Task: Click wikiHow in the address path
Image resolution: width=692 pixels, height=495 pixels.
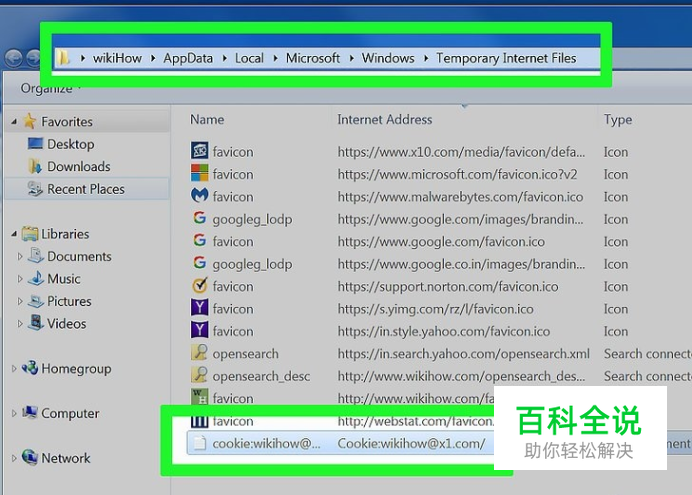Action: pos(117,58)
